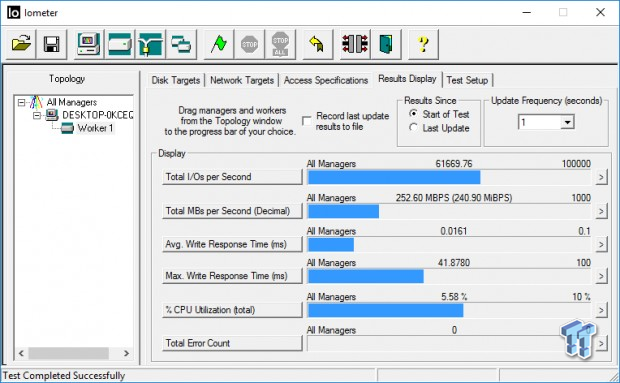620x383 pixels.
Task: Click the 252.60 MBPS throughput value
Action: [x=454, y=198]
